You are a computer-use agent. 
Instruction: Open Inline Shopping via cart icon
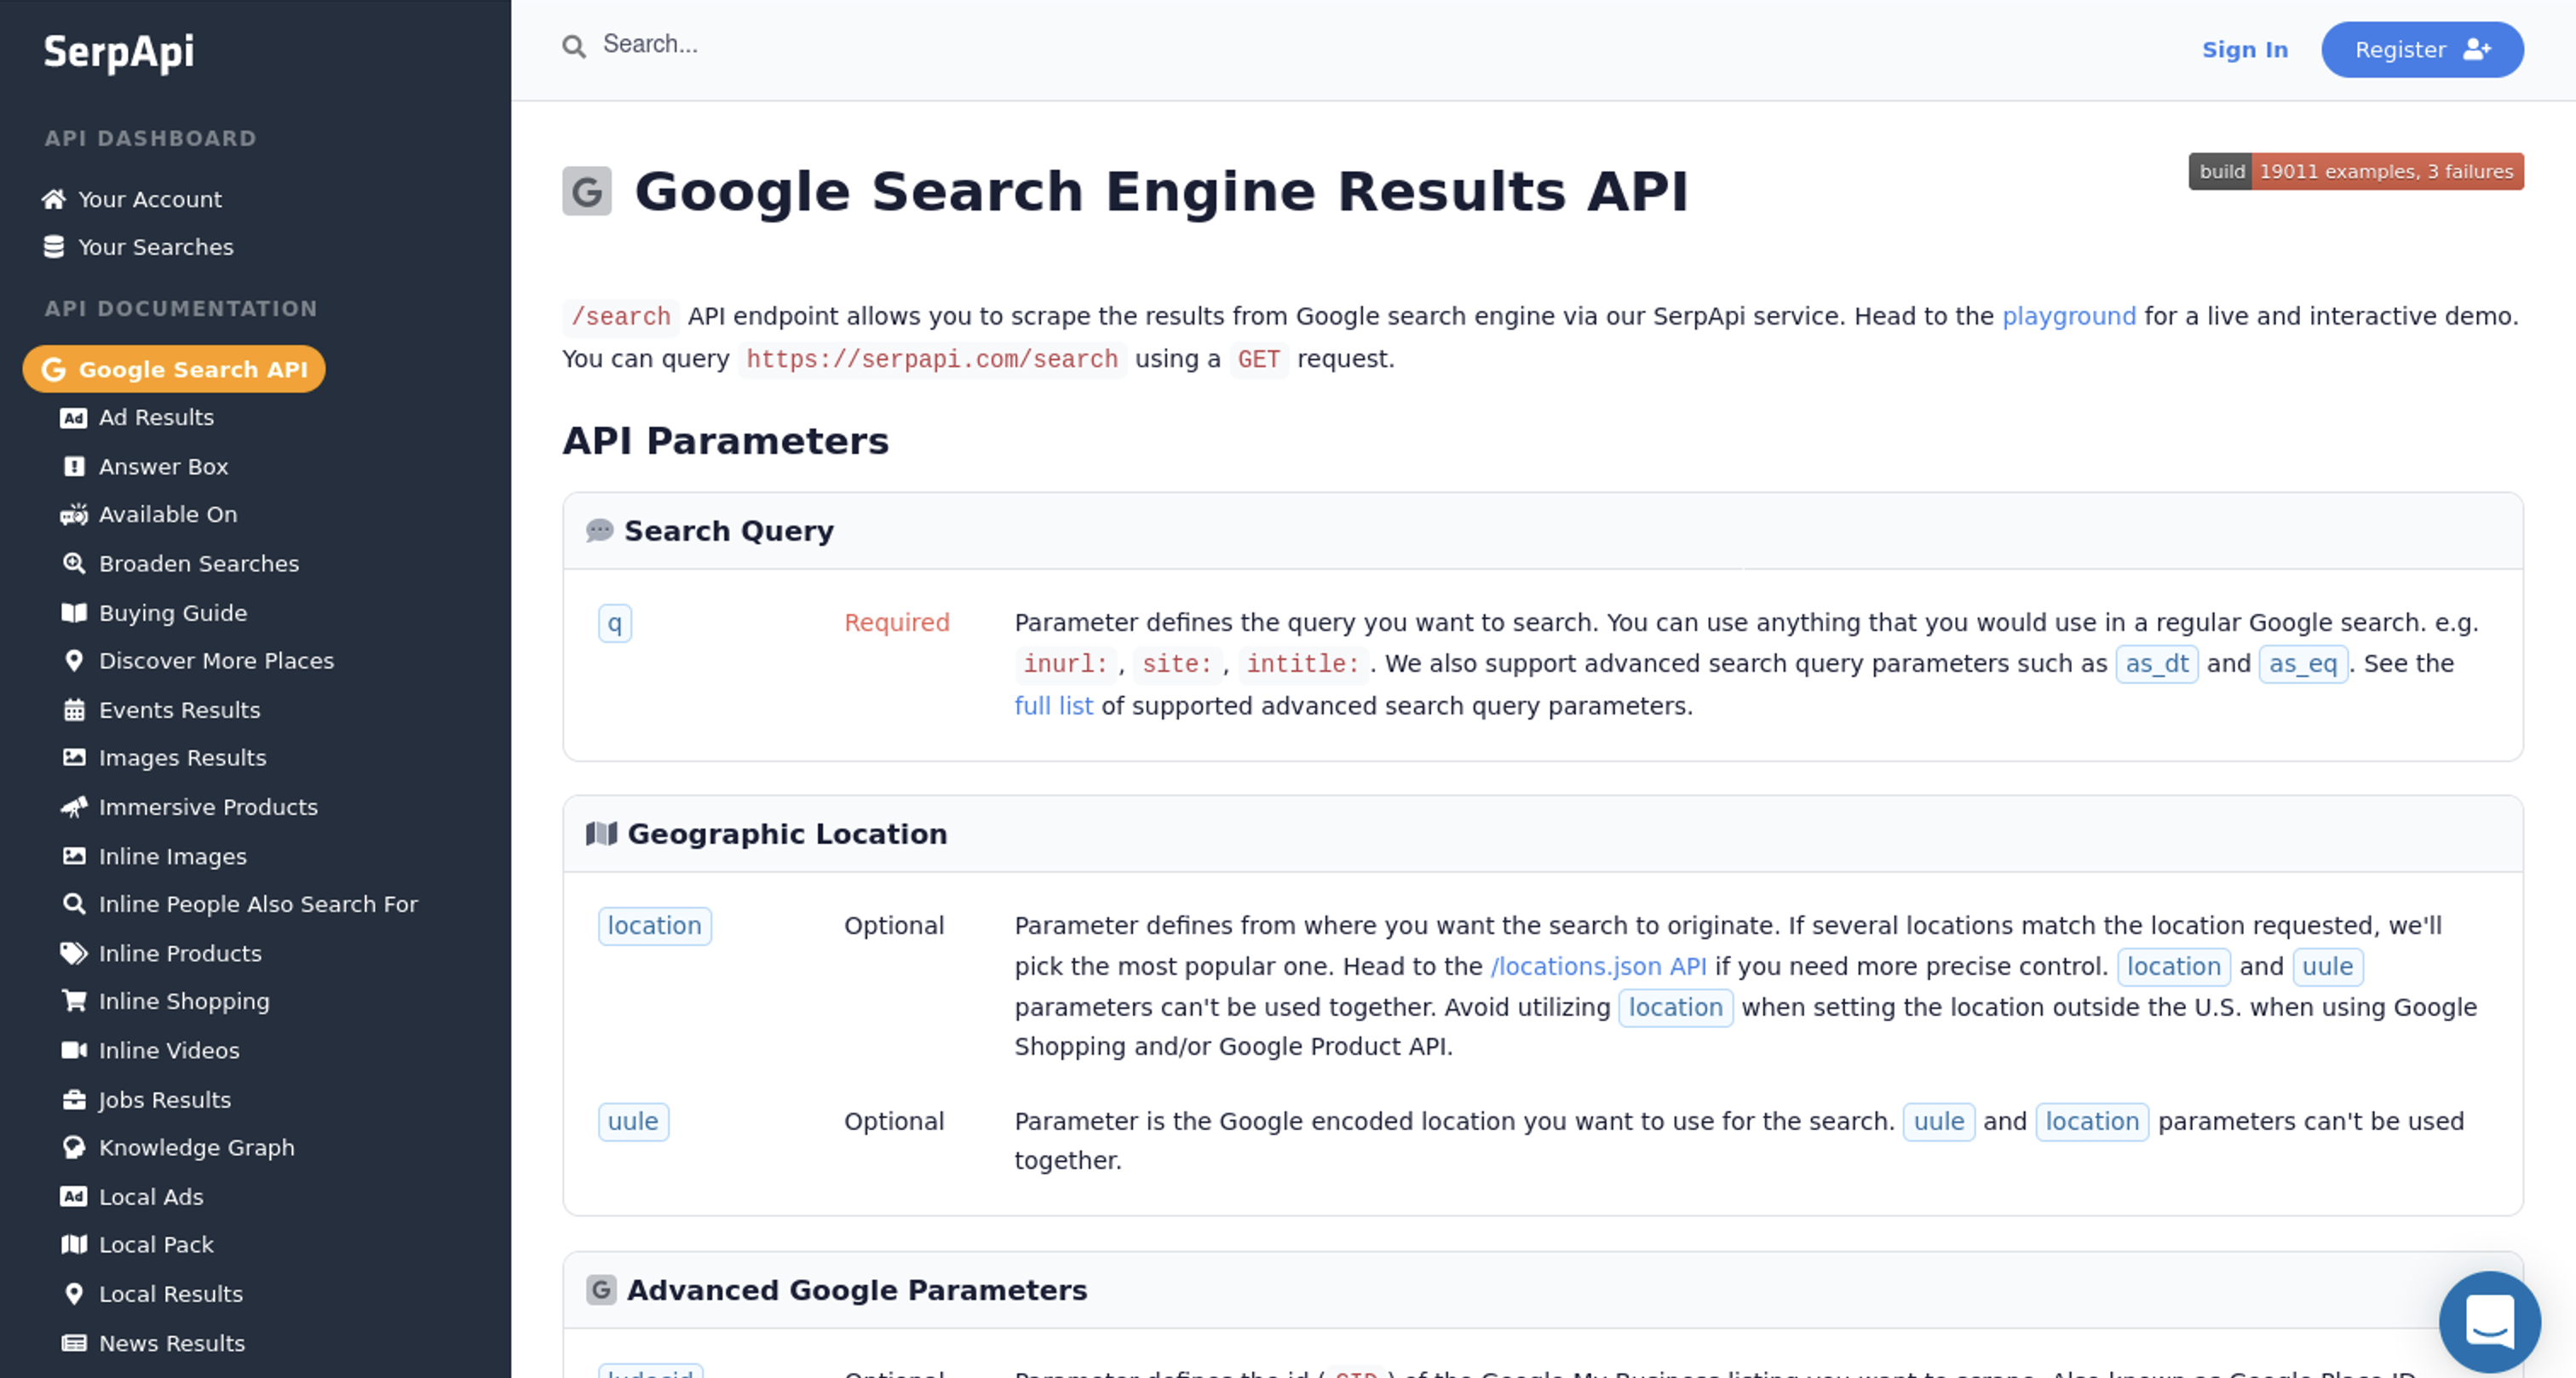[74, 1001]
